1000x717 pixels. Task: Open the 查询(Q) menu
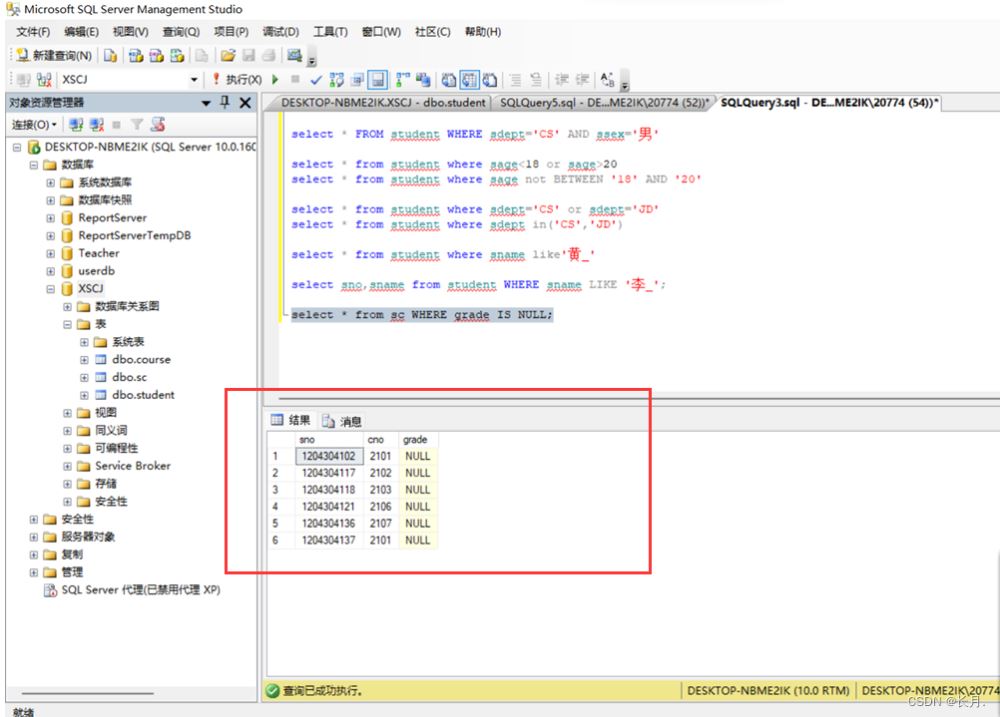click(x=180, y=32)
